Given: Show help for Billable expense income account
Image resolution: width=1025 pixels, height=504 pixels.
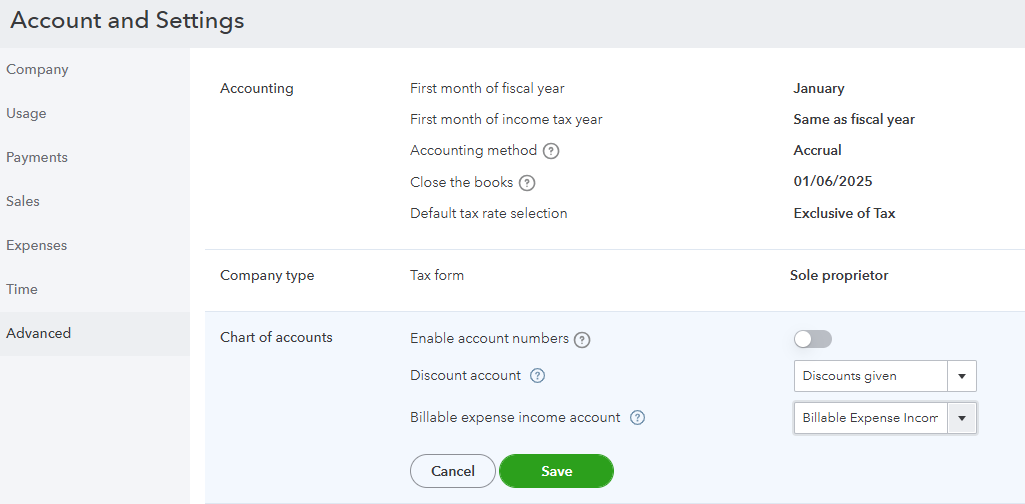Looking at the screenshot, I should 637,418.
